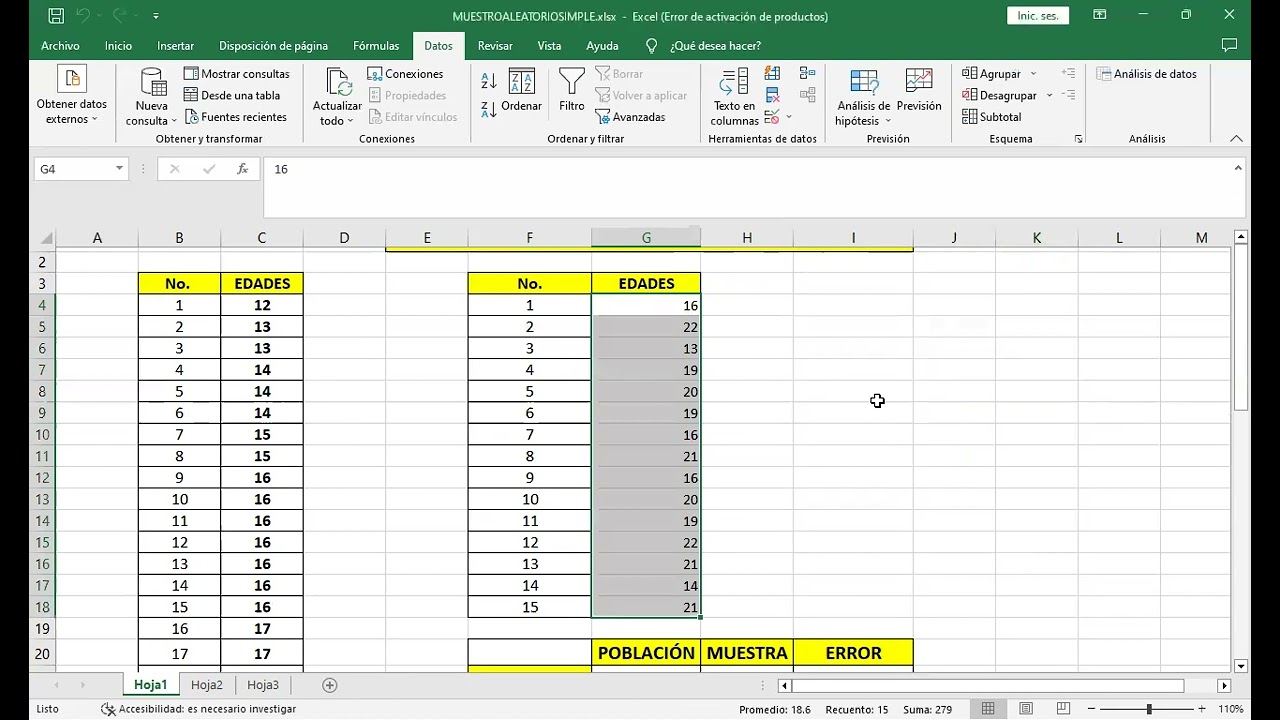Click Análisis de datos button
Viewport: 1280px width, 720px height.
1147,74
